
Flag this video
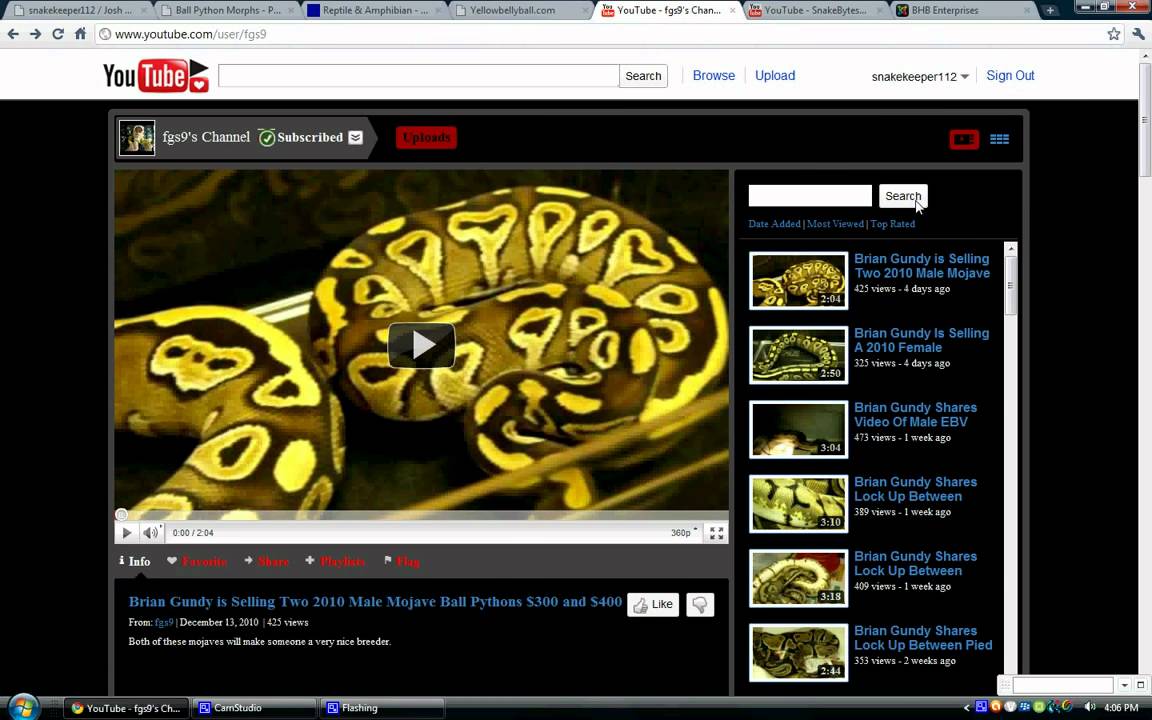point(402,561)
